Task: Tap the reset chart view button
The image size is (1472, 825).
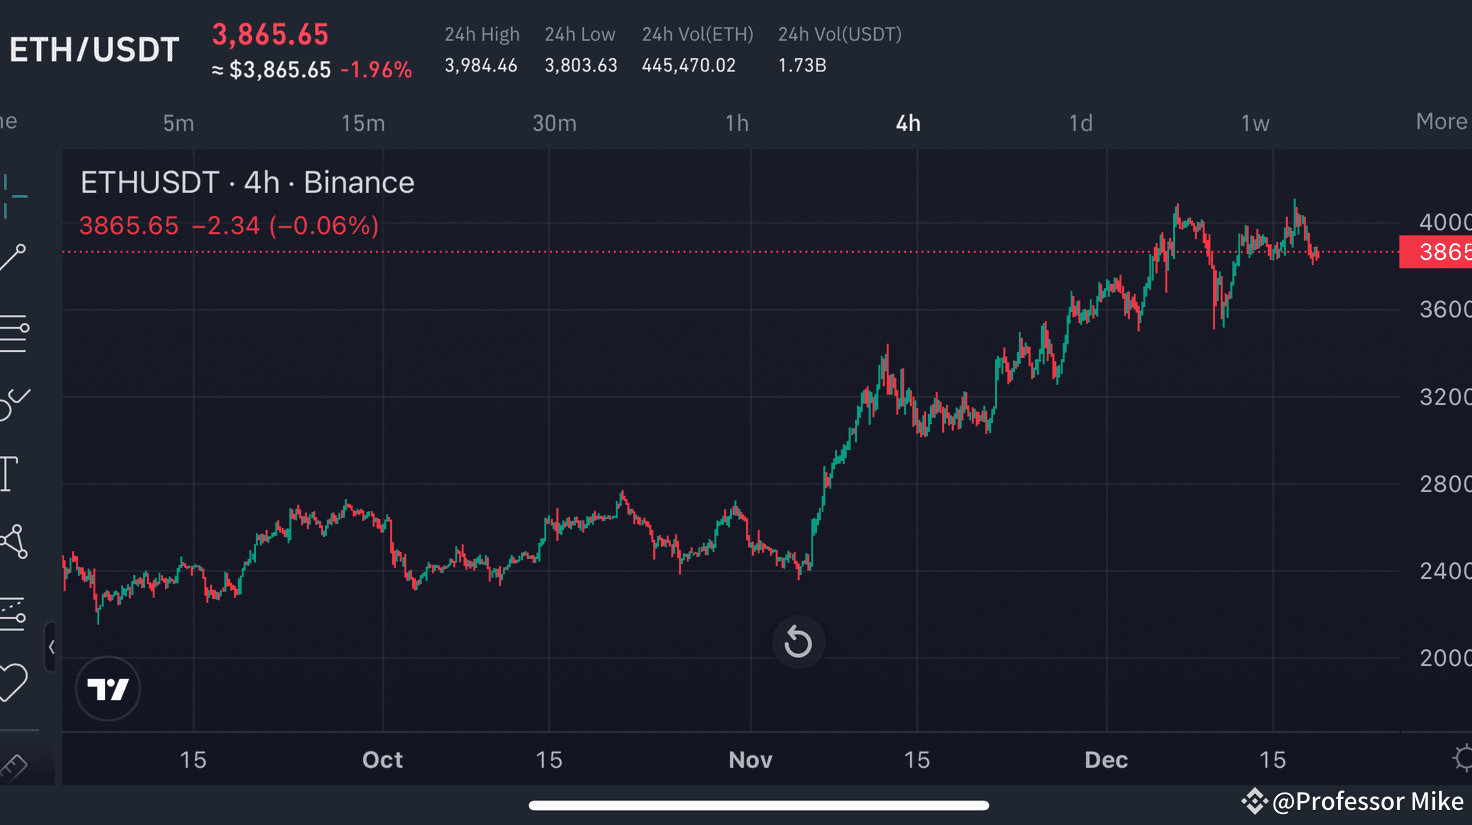Action: (798, 642)
